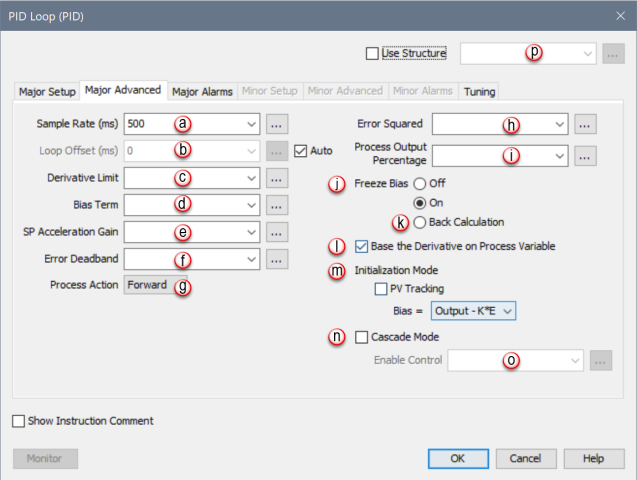
Task: Click into the Derivative Limit input field
Action: tap(180, 178)
